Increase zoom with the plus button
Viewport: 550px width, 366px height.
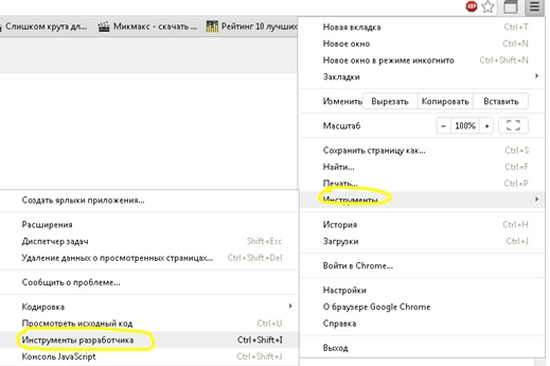[x=487, y=126]
